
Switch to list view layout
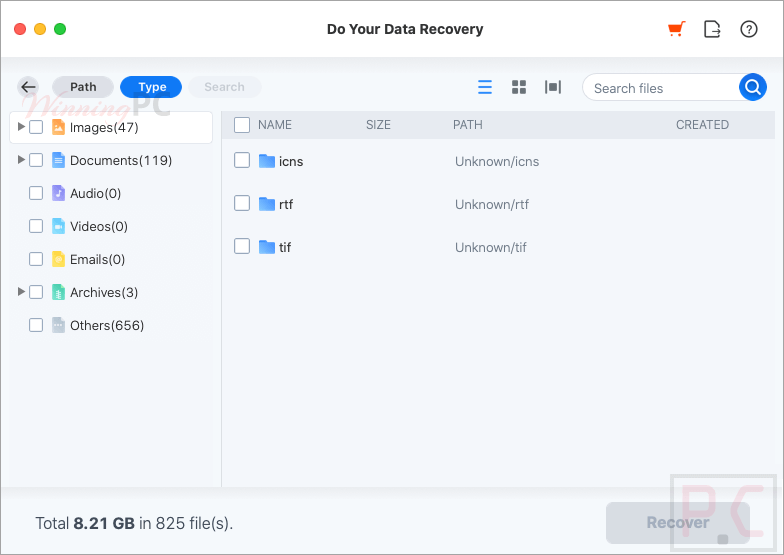coord(484,87)
